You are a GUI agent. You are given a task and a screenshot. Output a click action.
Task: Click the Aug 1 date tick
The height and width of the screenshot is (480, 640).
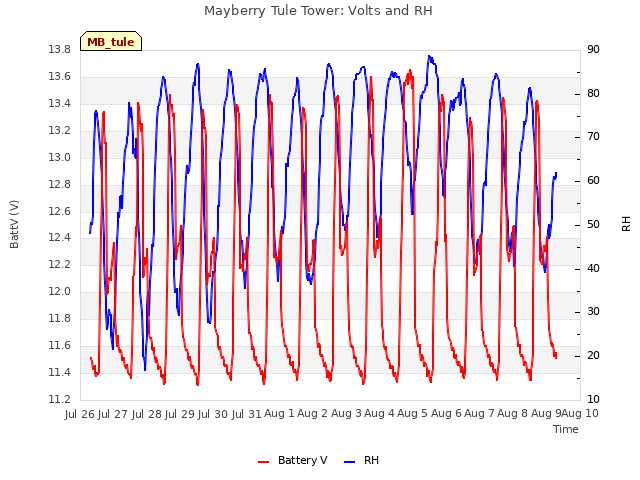[279, 413]
